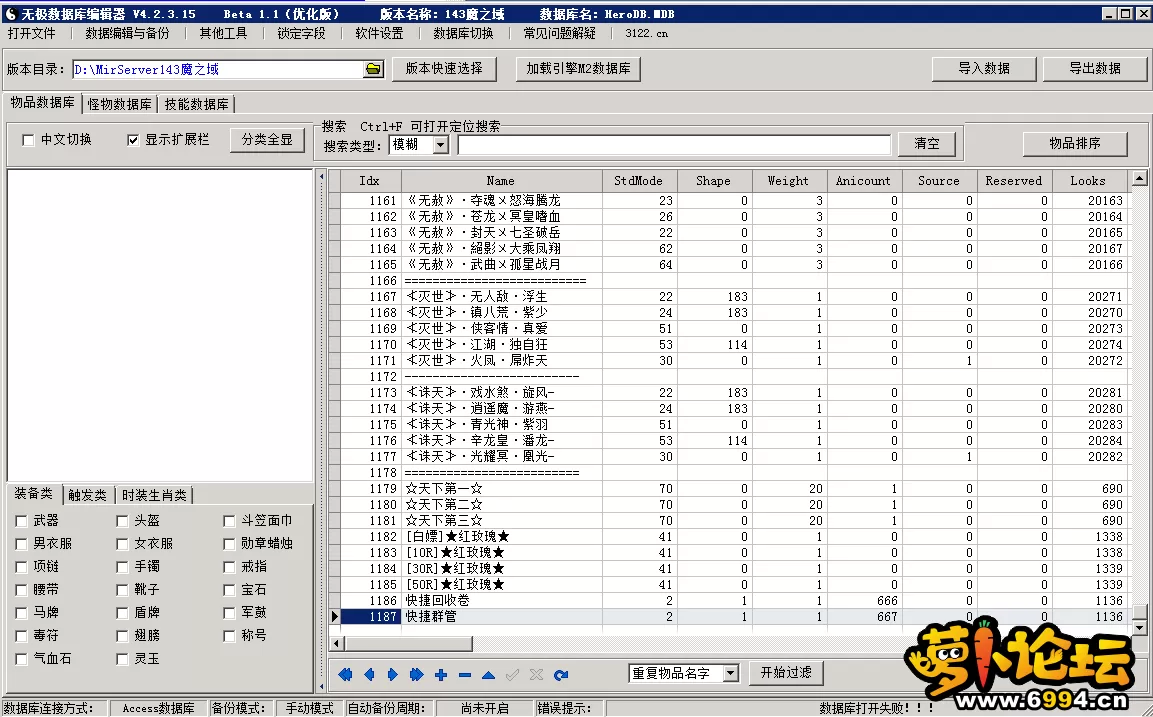Go to previous record arrow

coord(369,674)
